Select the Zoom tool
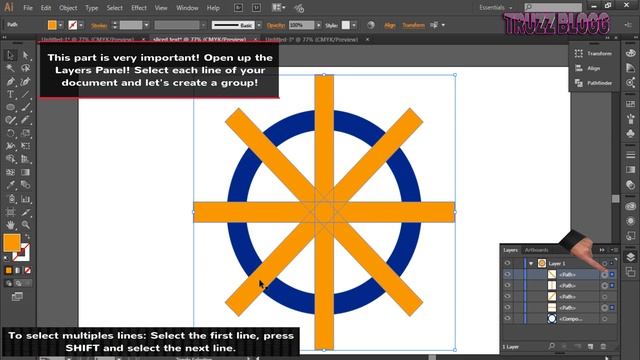This screenshot has width=640, height=360. 25,225
